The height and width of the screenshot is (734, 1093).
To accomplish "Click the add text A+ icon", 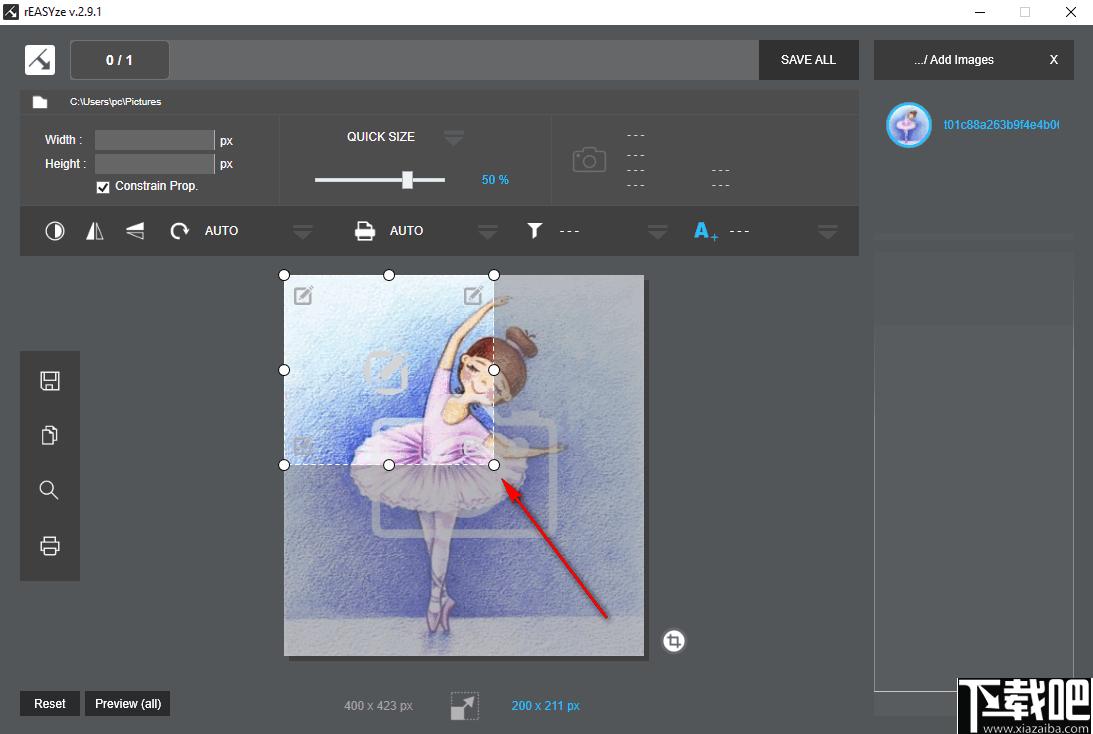I will coord(705,231).
